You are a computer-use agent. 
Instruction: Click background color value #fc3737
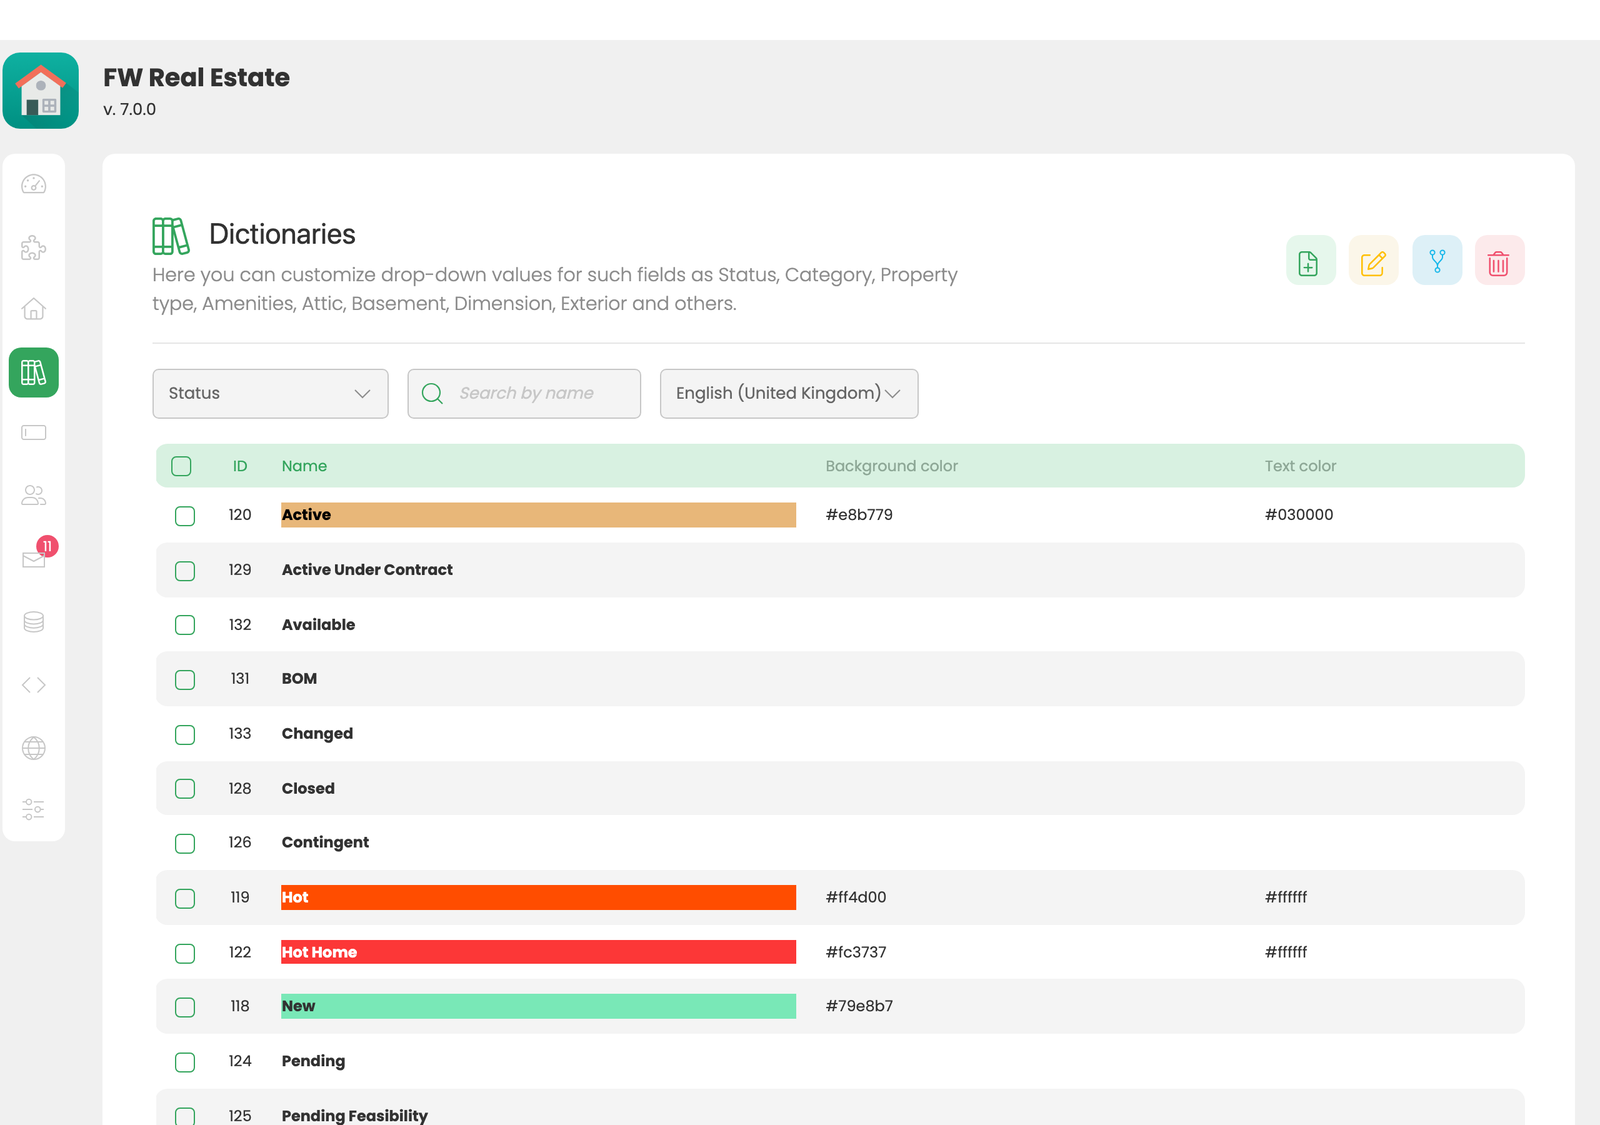(x=856, y=953)
